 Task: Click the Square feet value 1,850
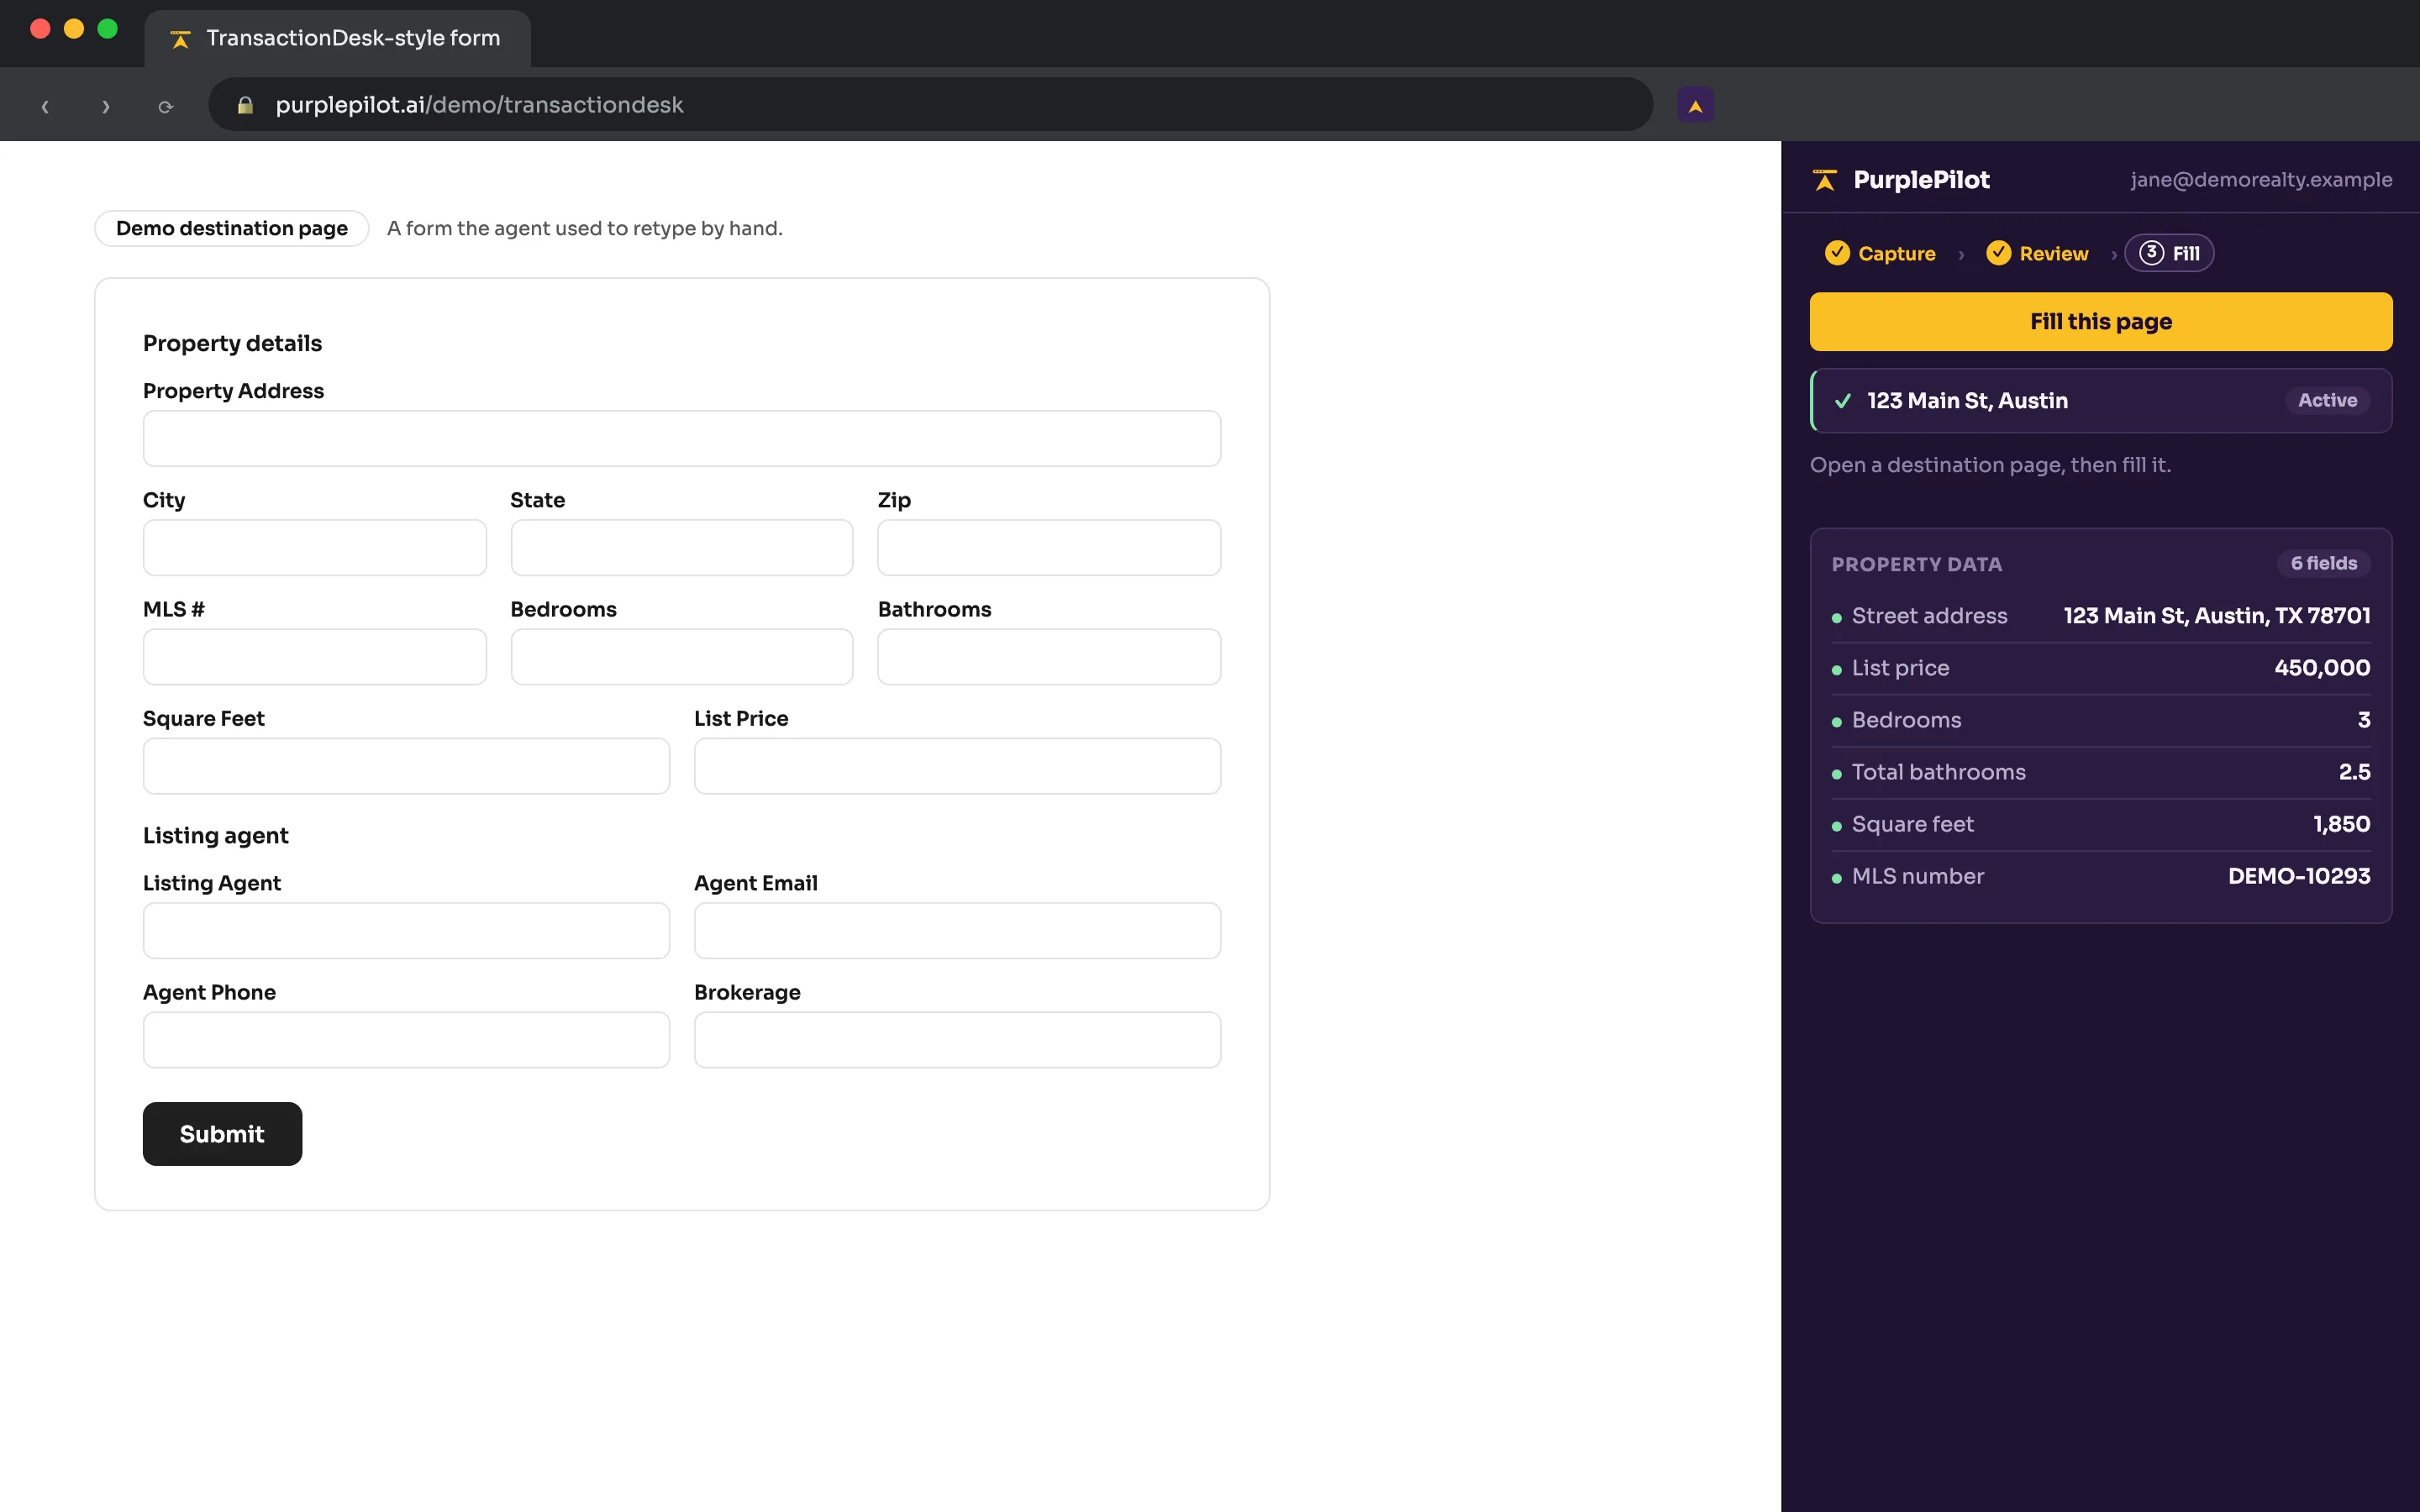tap(2341, 824)
